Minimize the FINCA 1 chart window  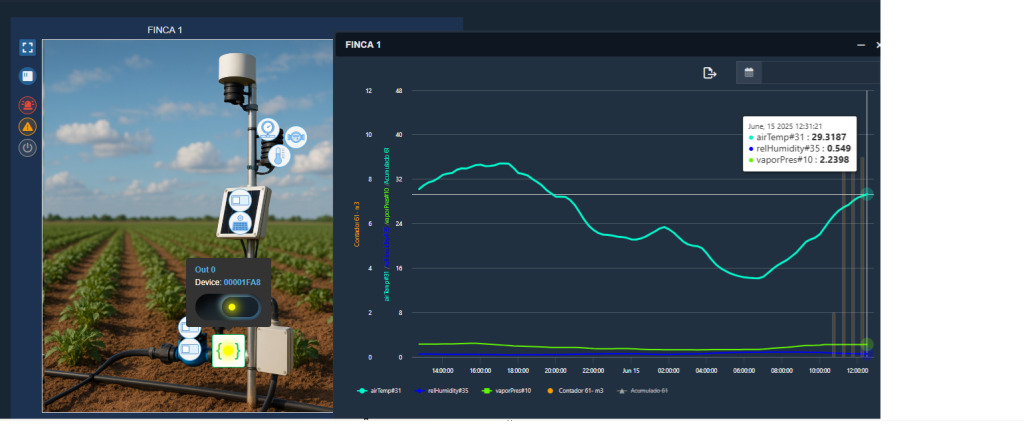(x=860, y=45)
